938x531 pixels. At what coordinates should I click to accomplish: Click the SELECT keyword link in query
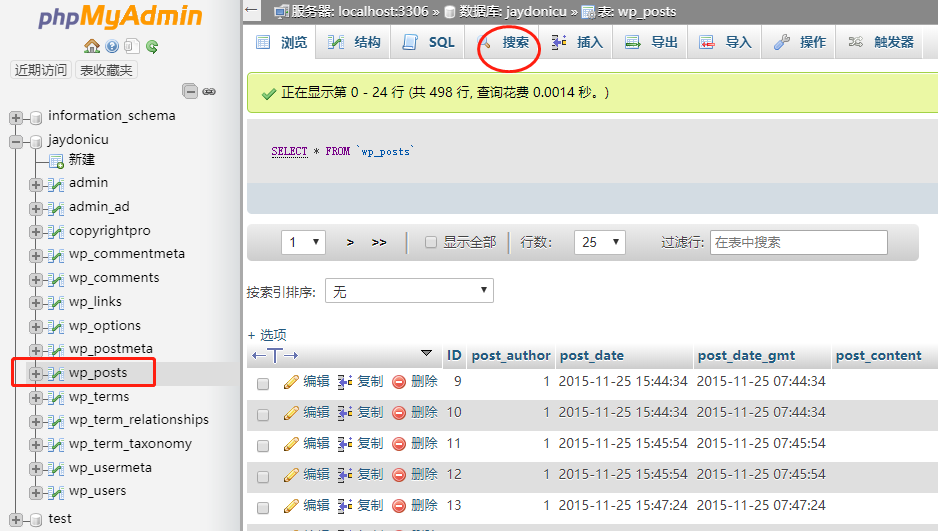click(289, 151)
